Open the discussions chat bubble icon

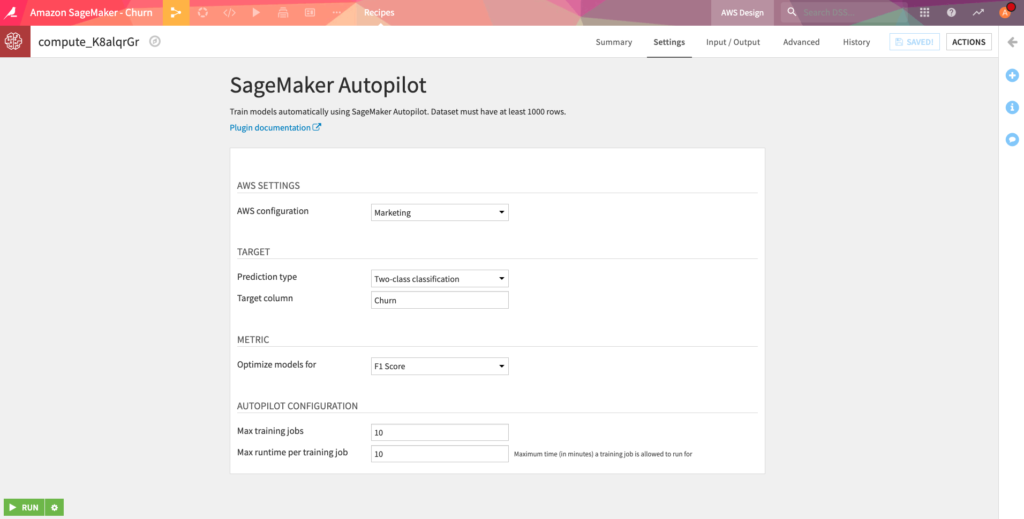pos(1012,139)
